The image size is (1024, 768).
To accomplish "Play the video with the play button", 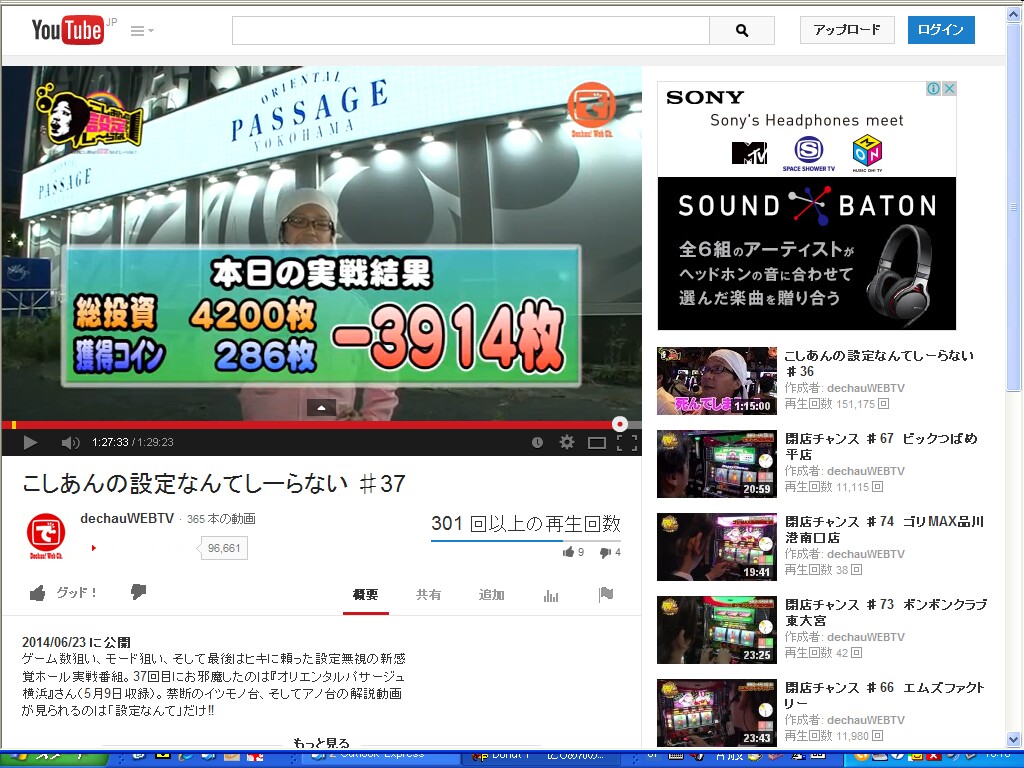I will (29, 443).
